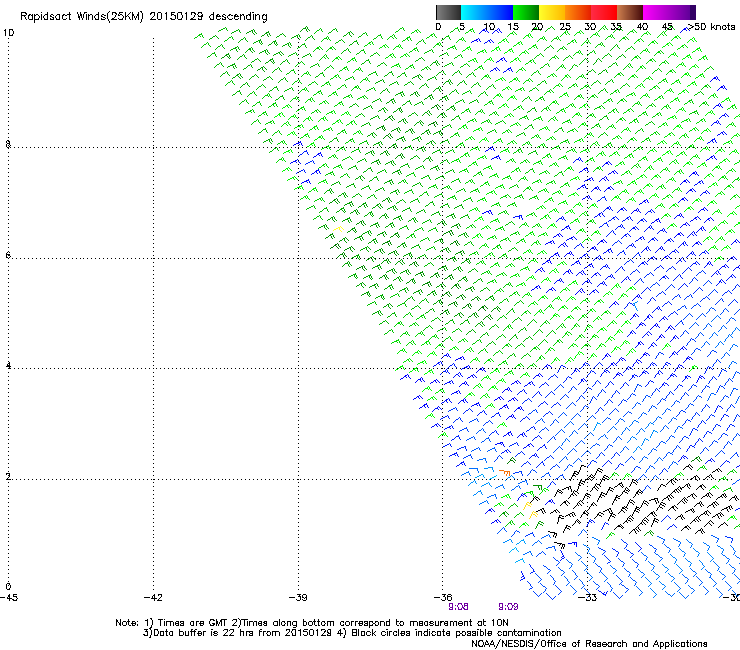Click the red 30-35 knots color swatch

pos(604,12)
